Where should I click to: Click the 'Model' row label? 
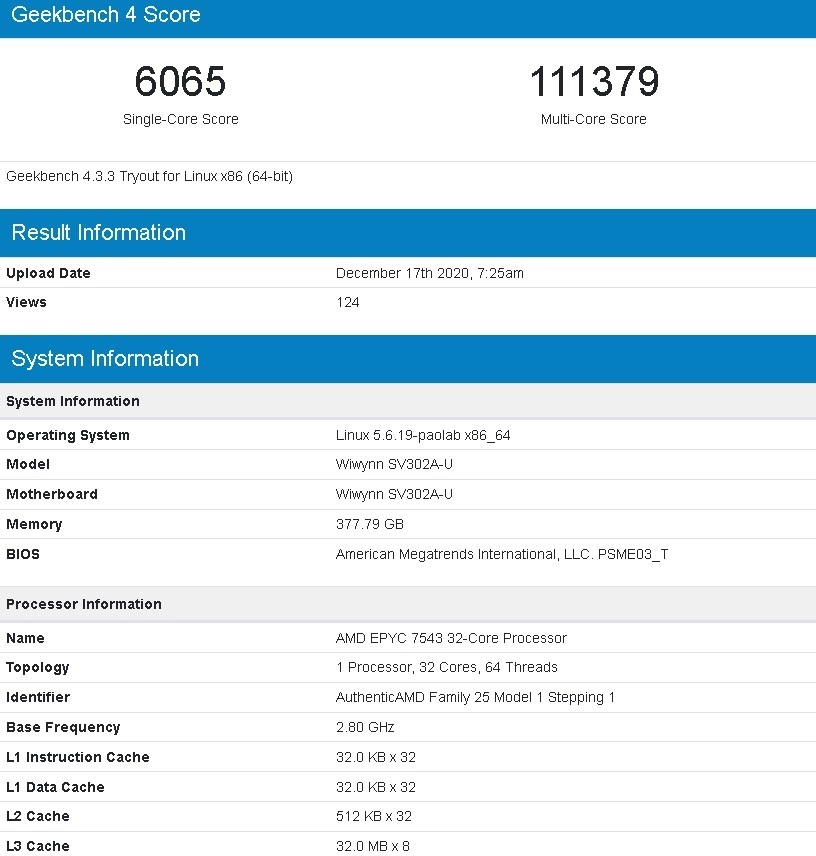click(x=28, y=464)
